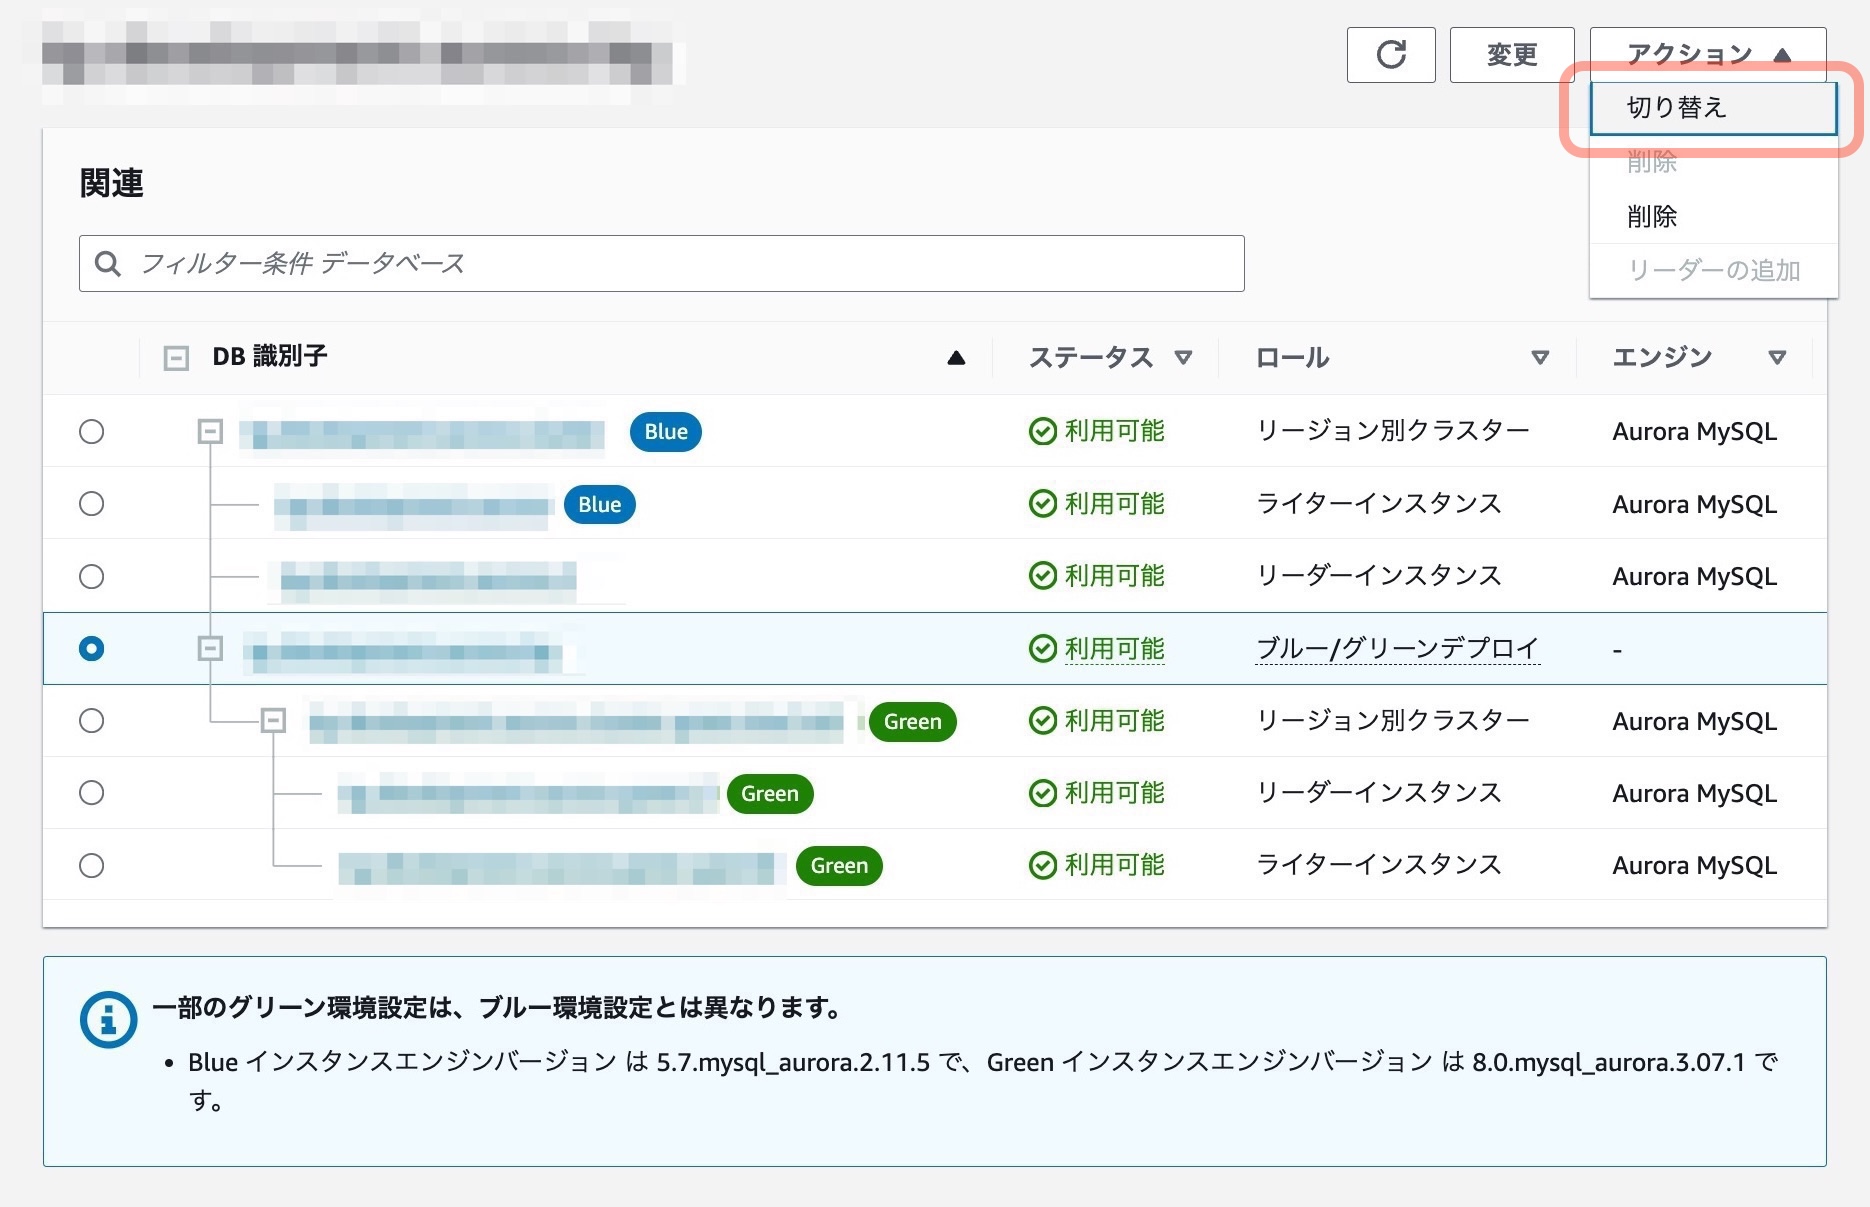Viewport: 1870px width, 1207px height.
Task: Click the check icon beside the Green reader status
Action: click(x=1041, y=792)
